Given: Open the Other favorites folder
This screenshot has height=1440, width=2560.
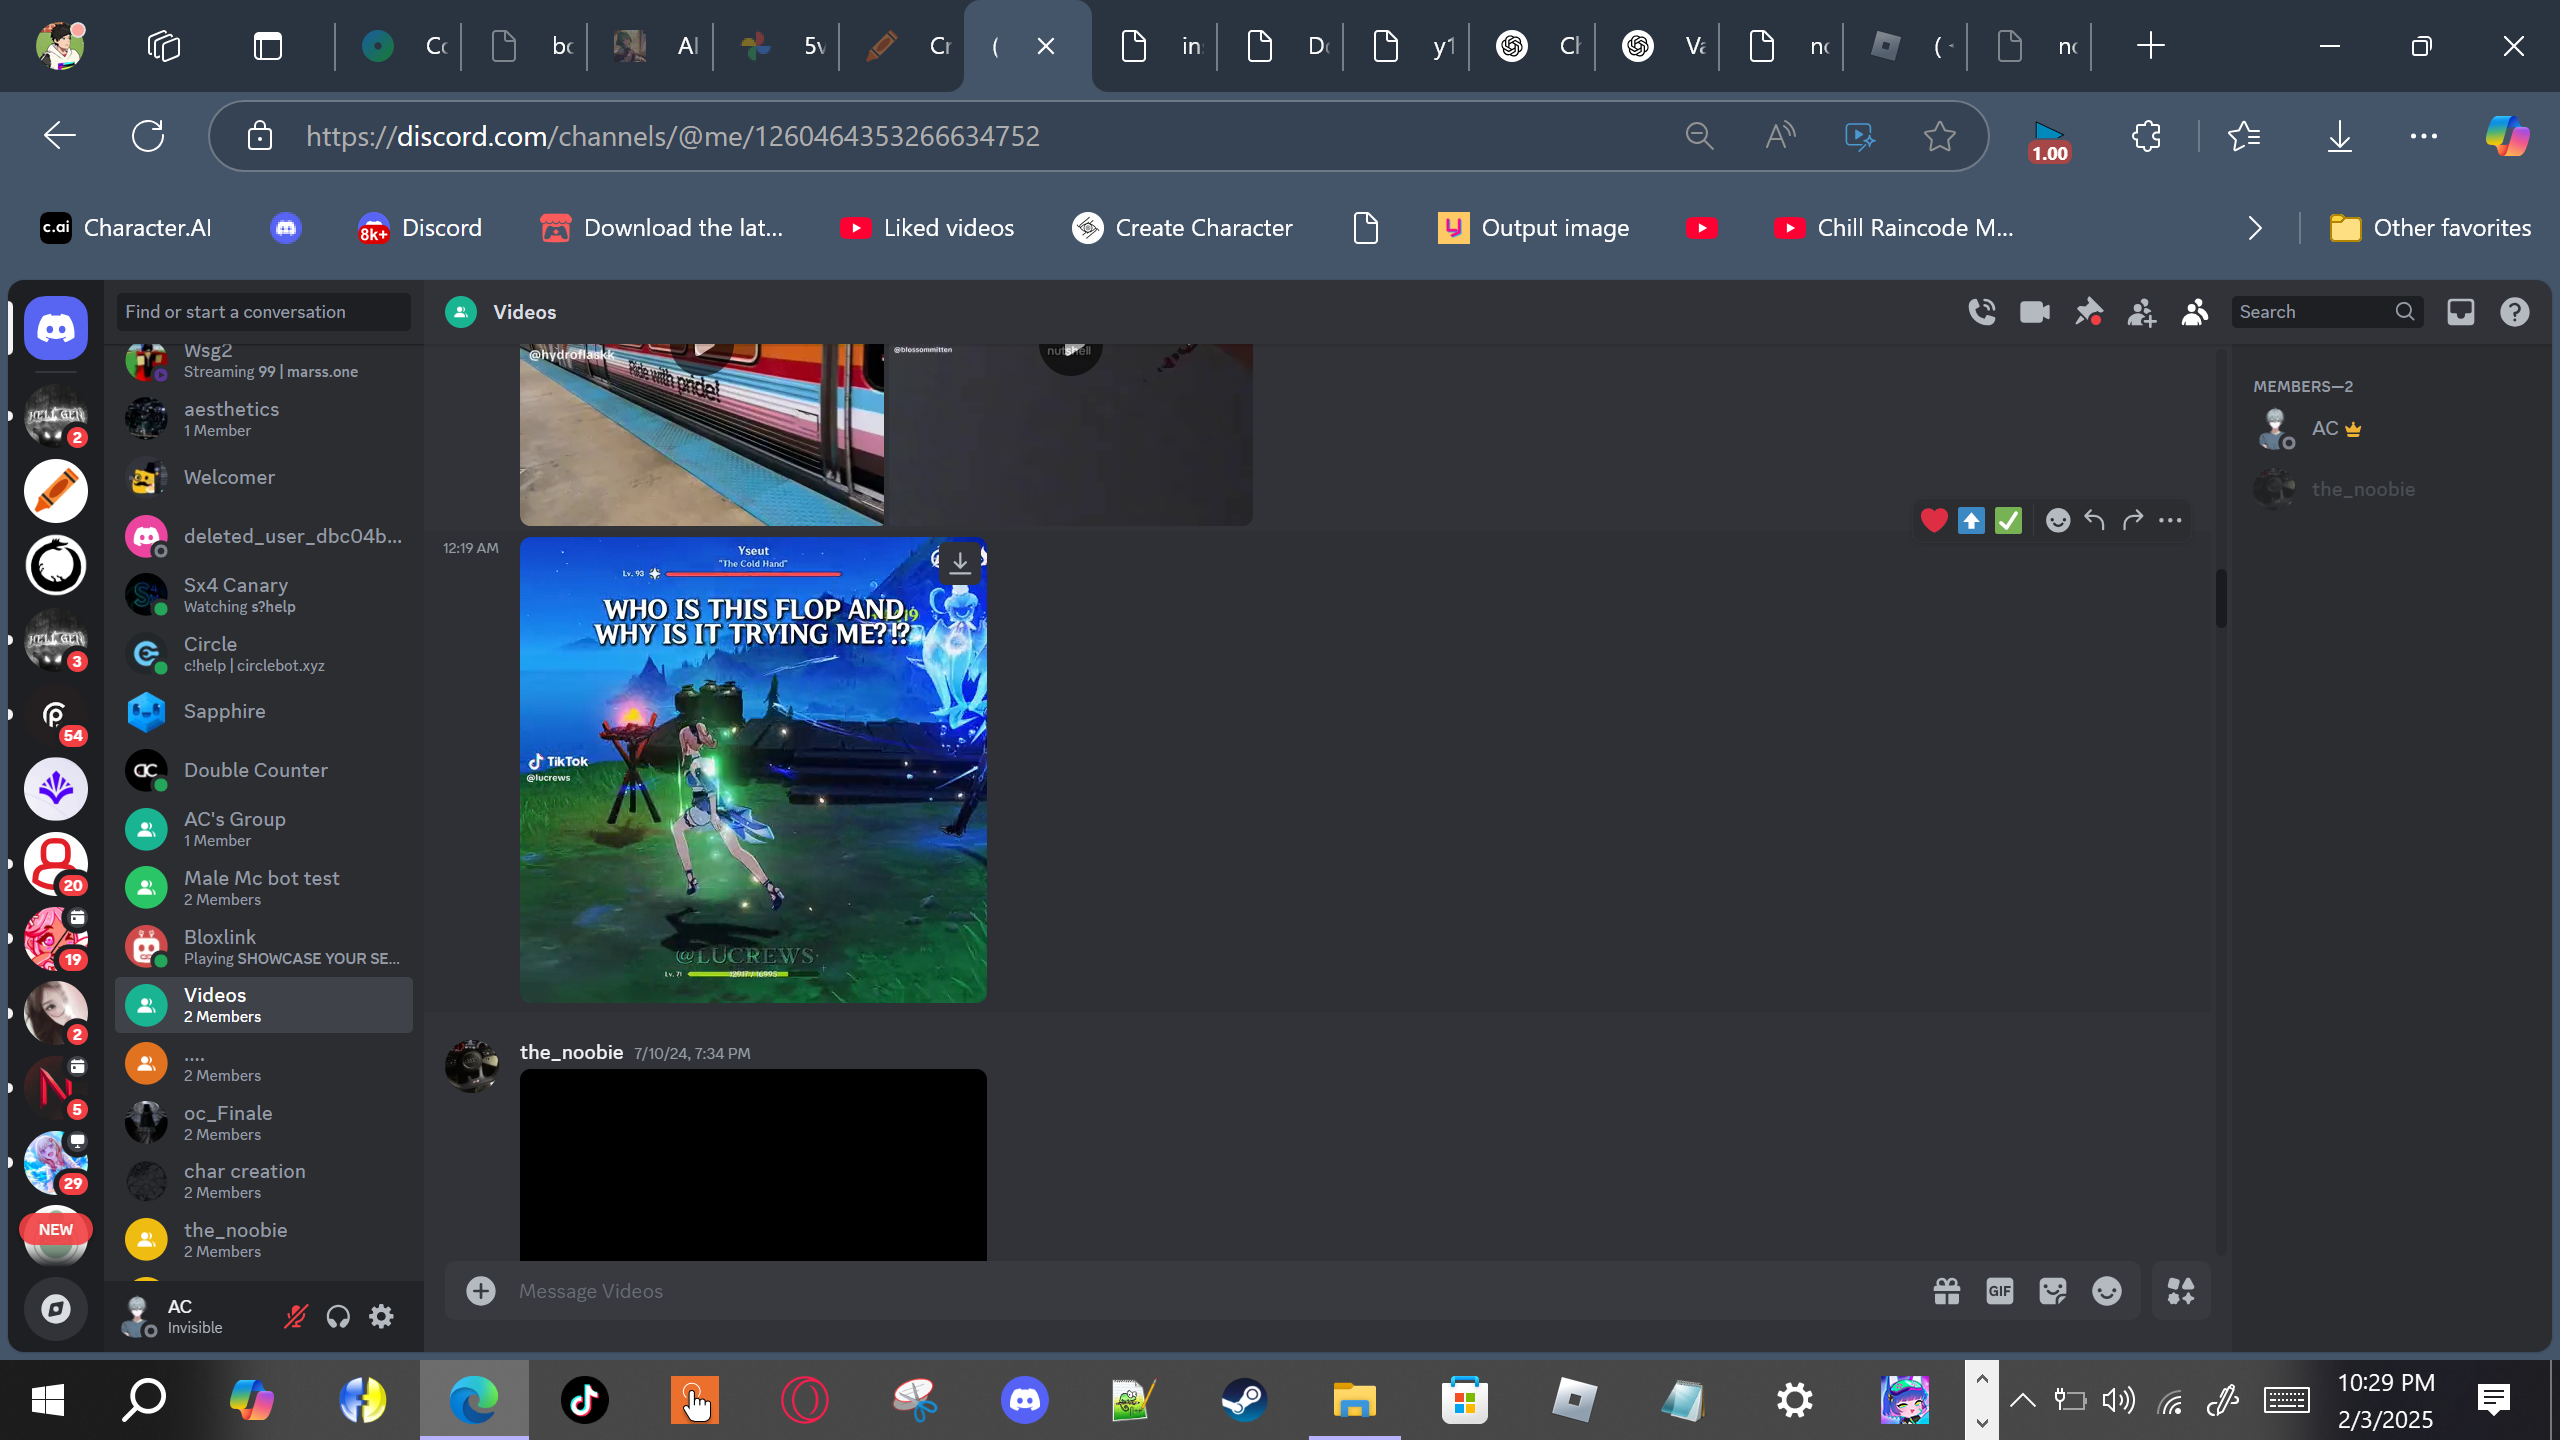Looking at the screenshot, I should point(2430,228).
